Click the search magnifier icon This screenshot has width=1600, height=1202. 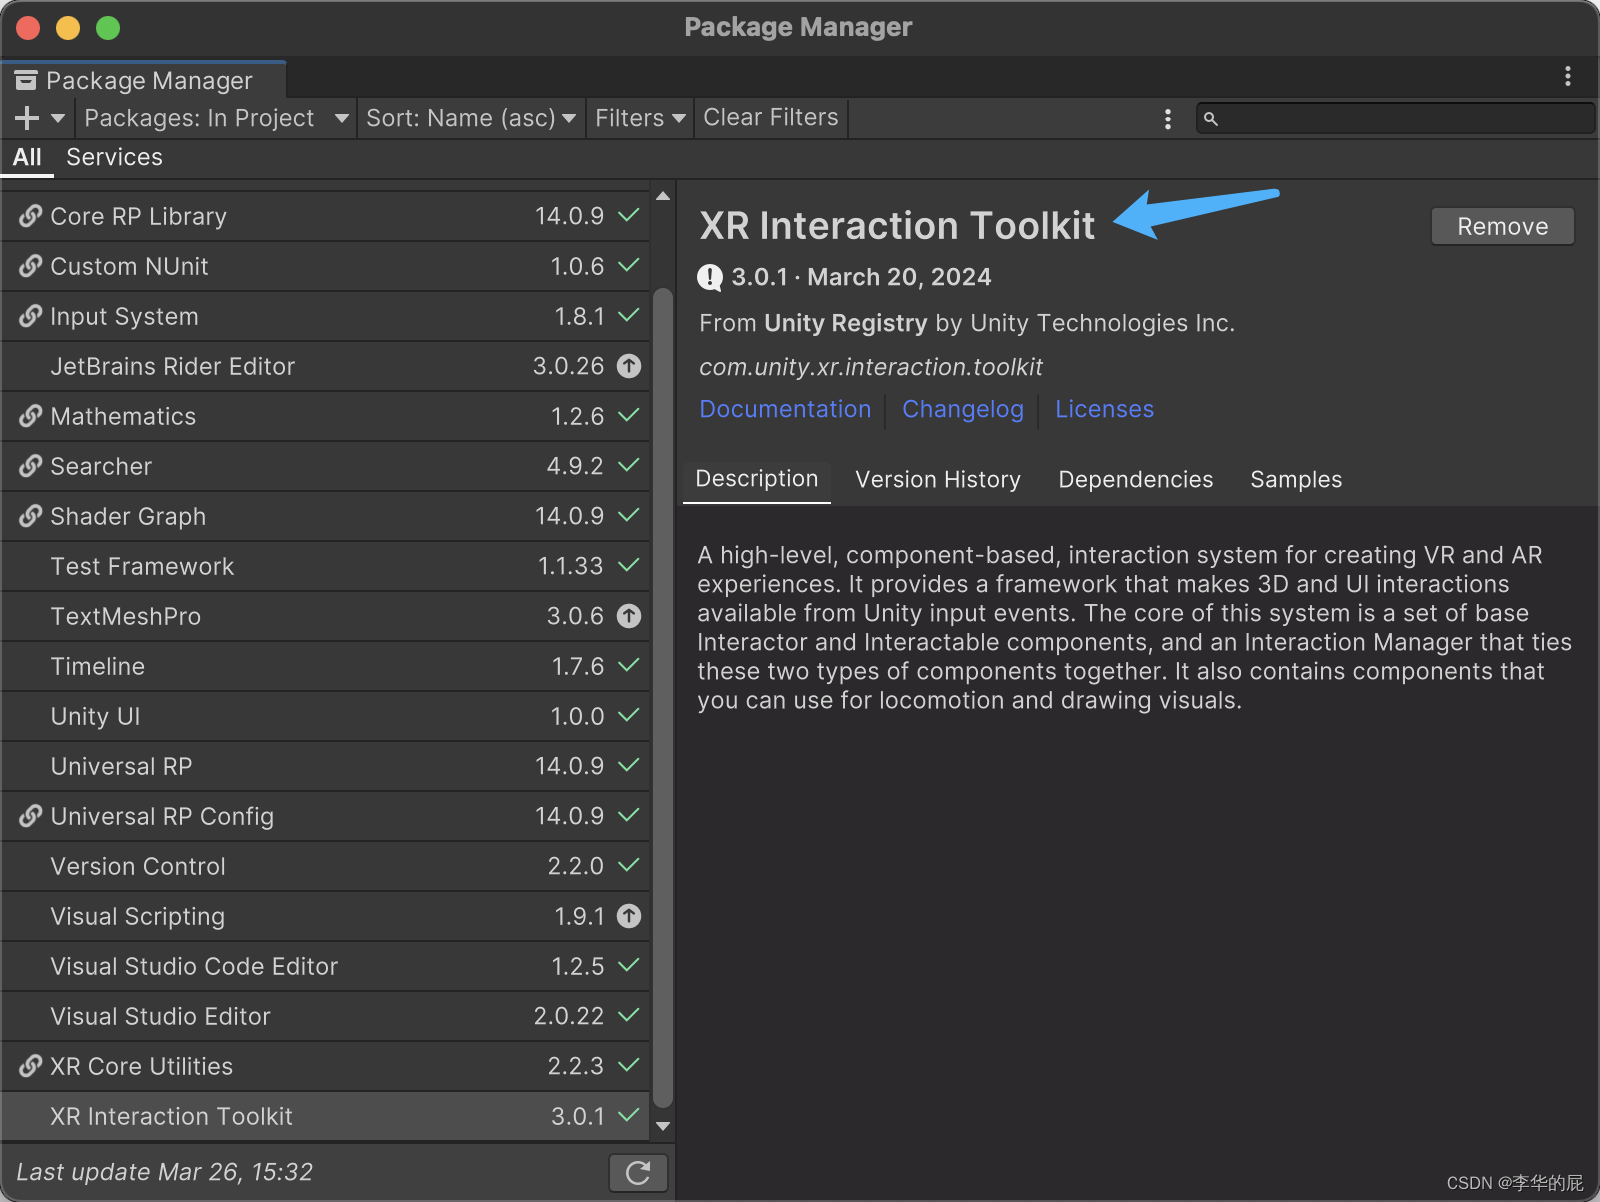pyautogui.click(x=1211, y=119)
